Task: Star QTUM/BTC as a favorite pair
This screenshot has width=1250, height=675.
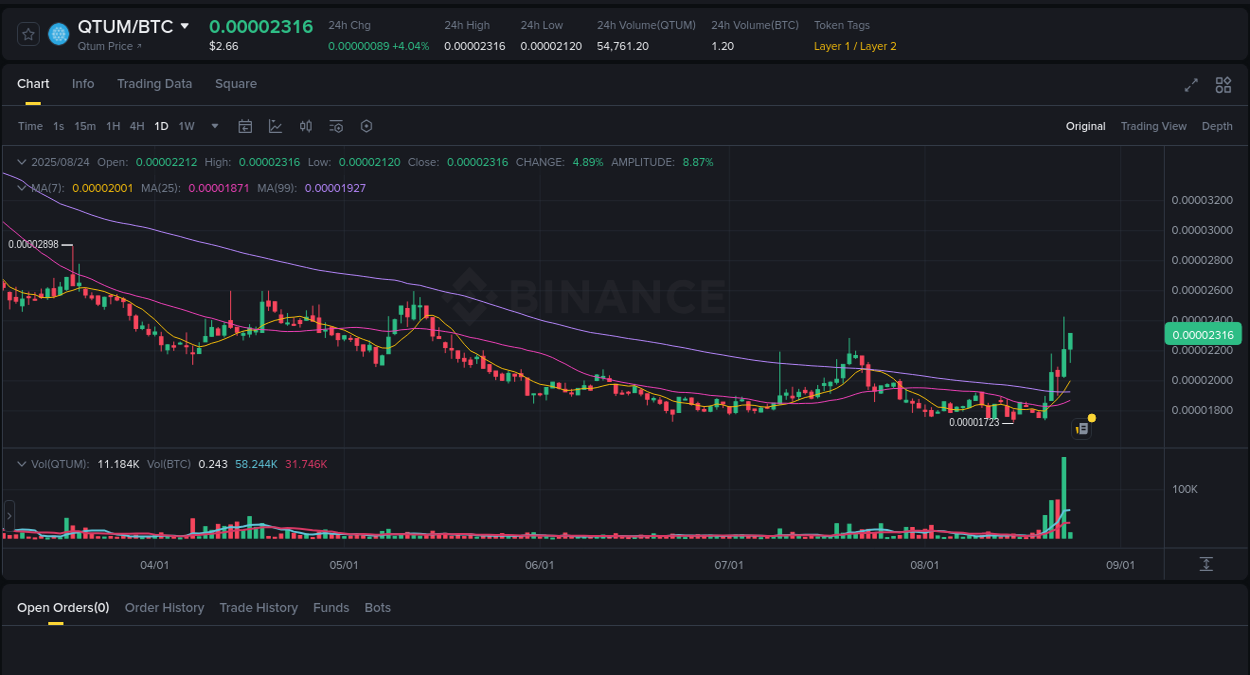Action: click(27, 33)
